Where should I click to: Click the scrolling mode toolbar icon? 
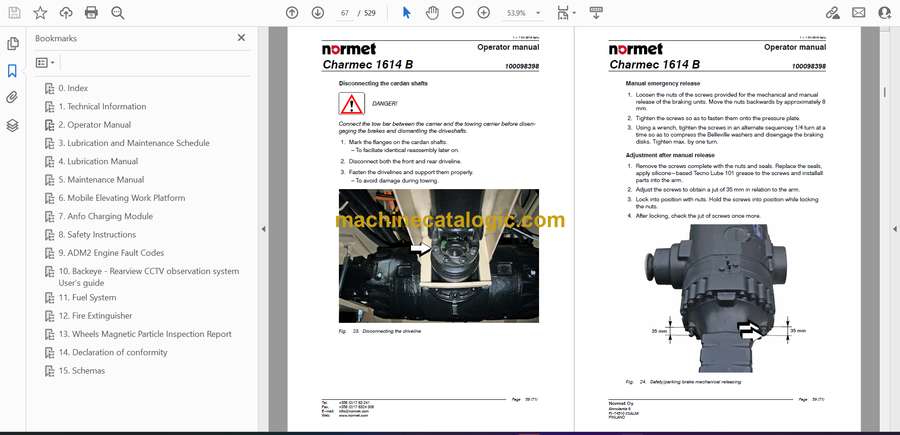point(596,13)
